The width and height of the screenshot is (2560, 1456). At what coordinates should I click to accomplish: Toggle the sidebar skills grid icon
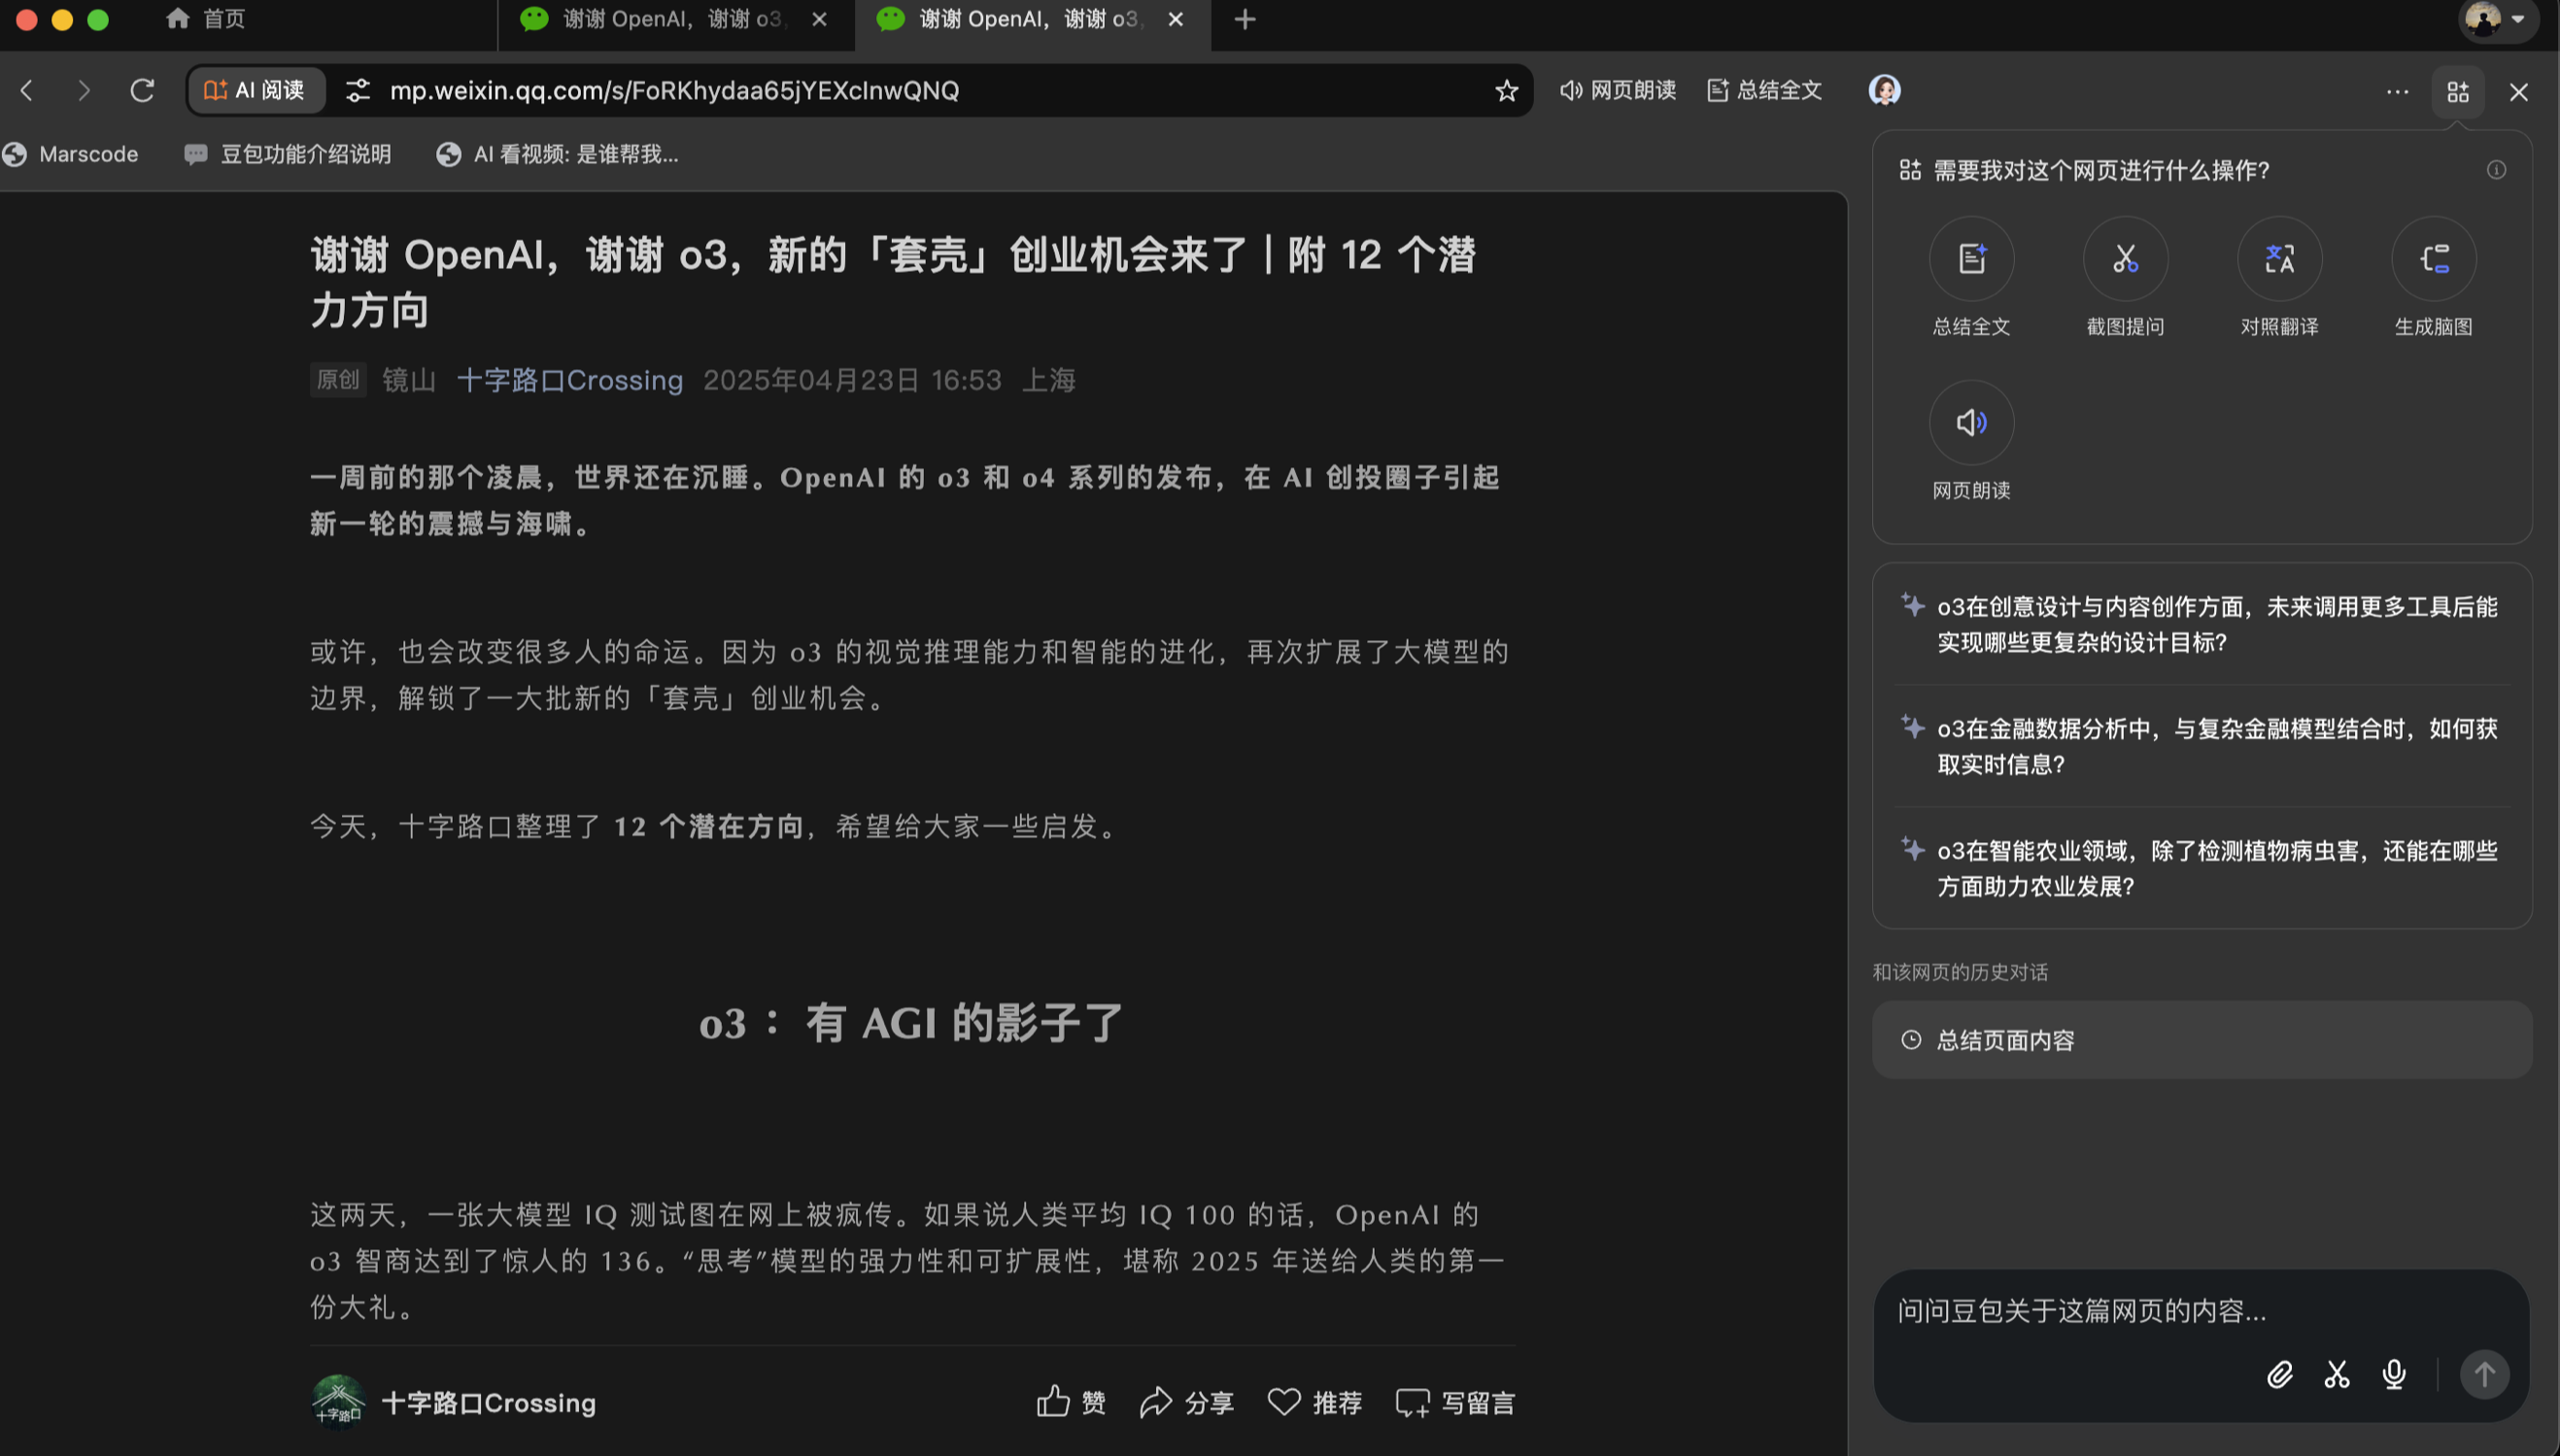pos(2458,92)
